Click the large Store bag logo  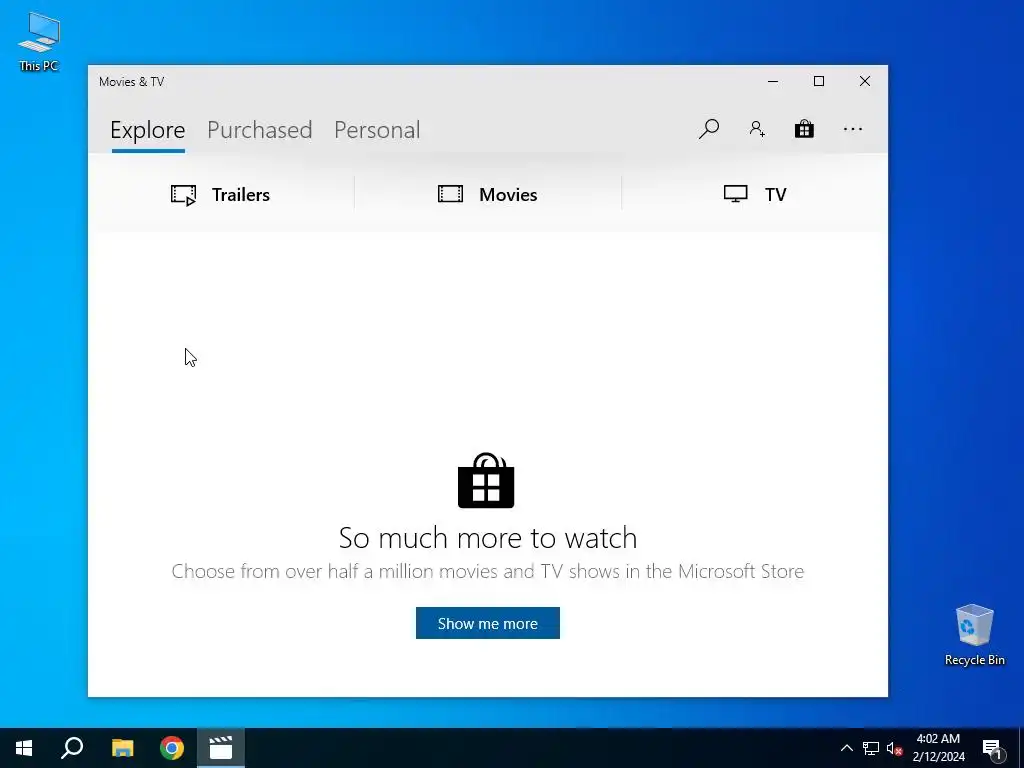click(x=486, y=481)
